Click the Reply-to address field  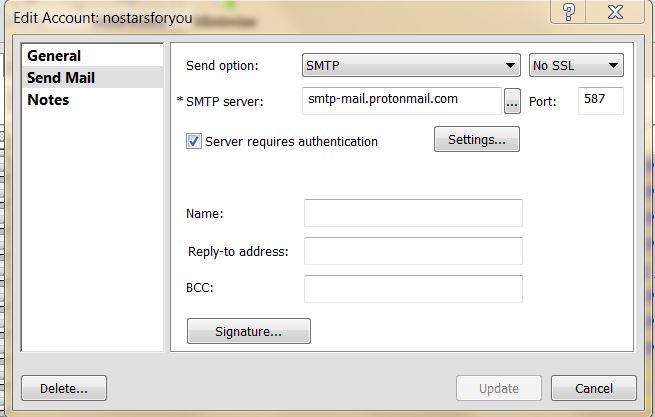(413, 251)
